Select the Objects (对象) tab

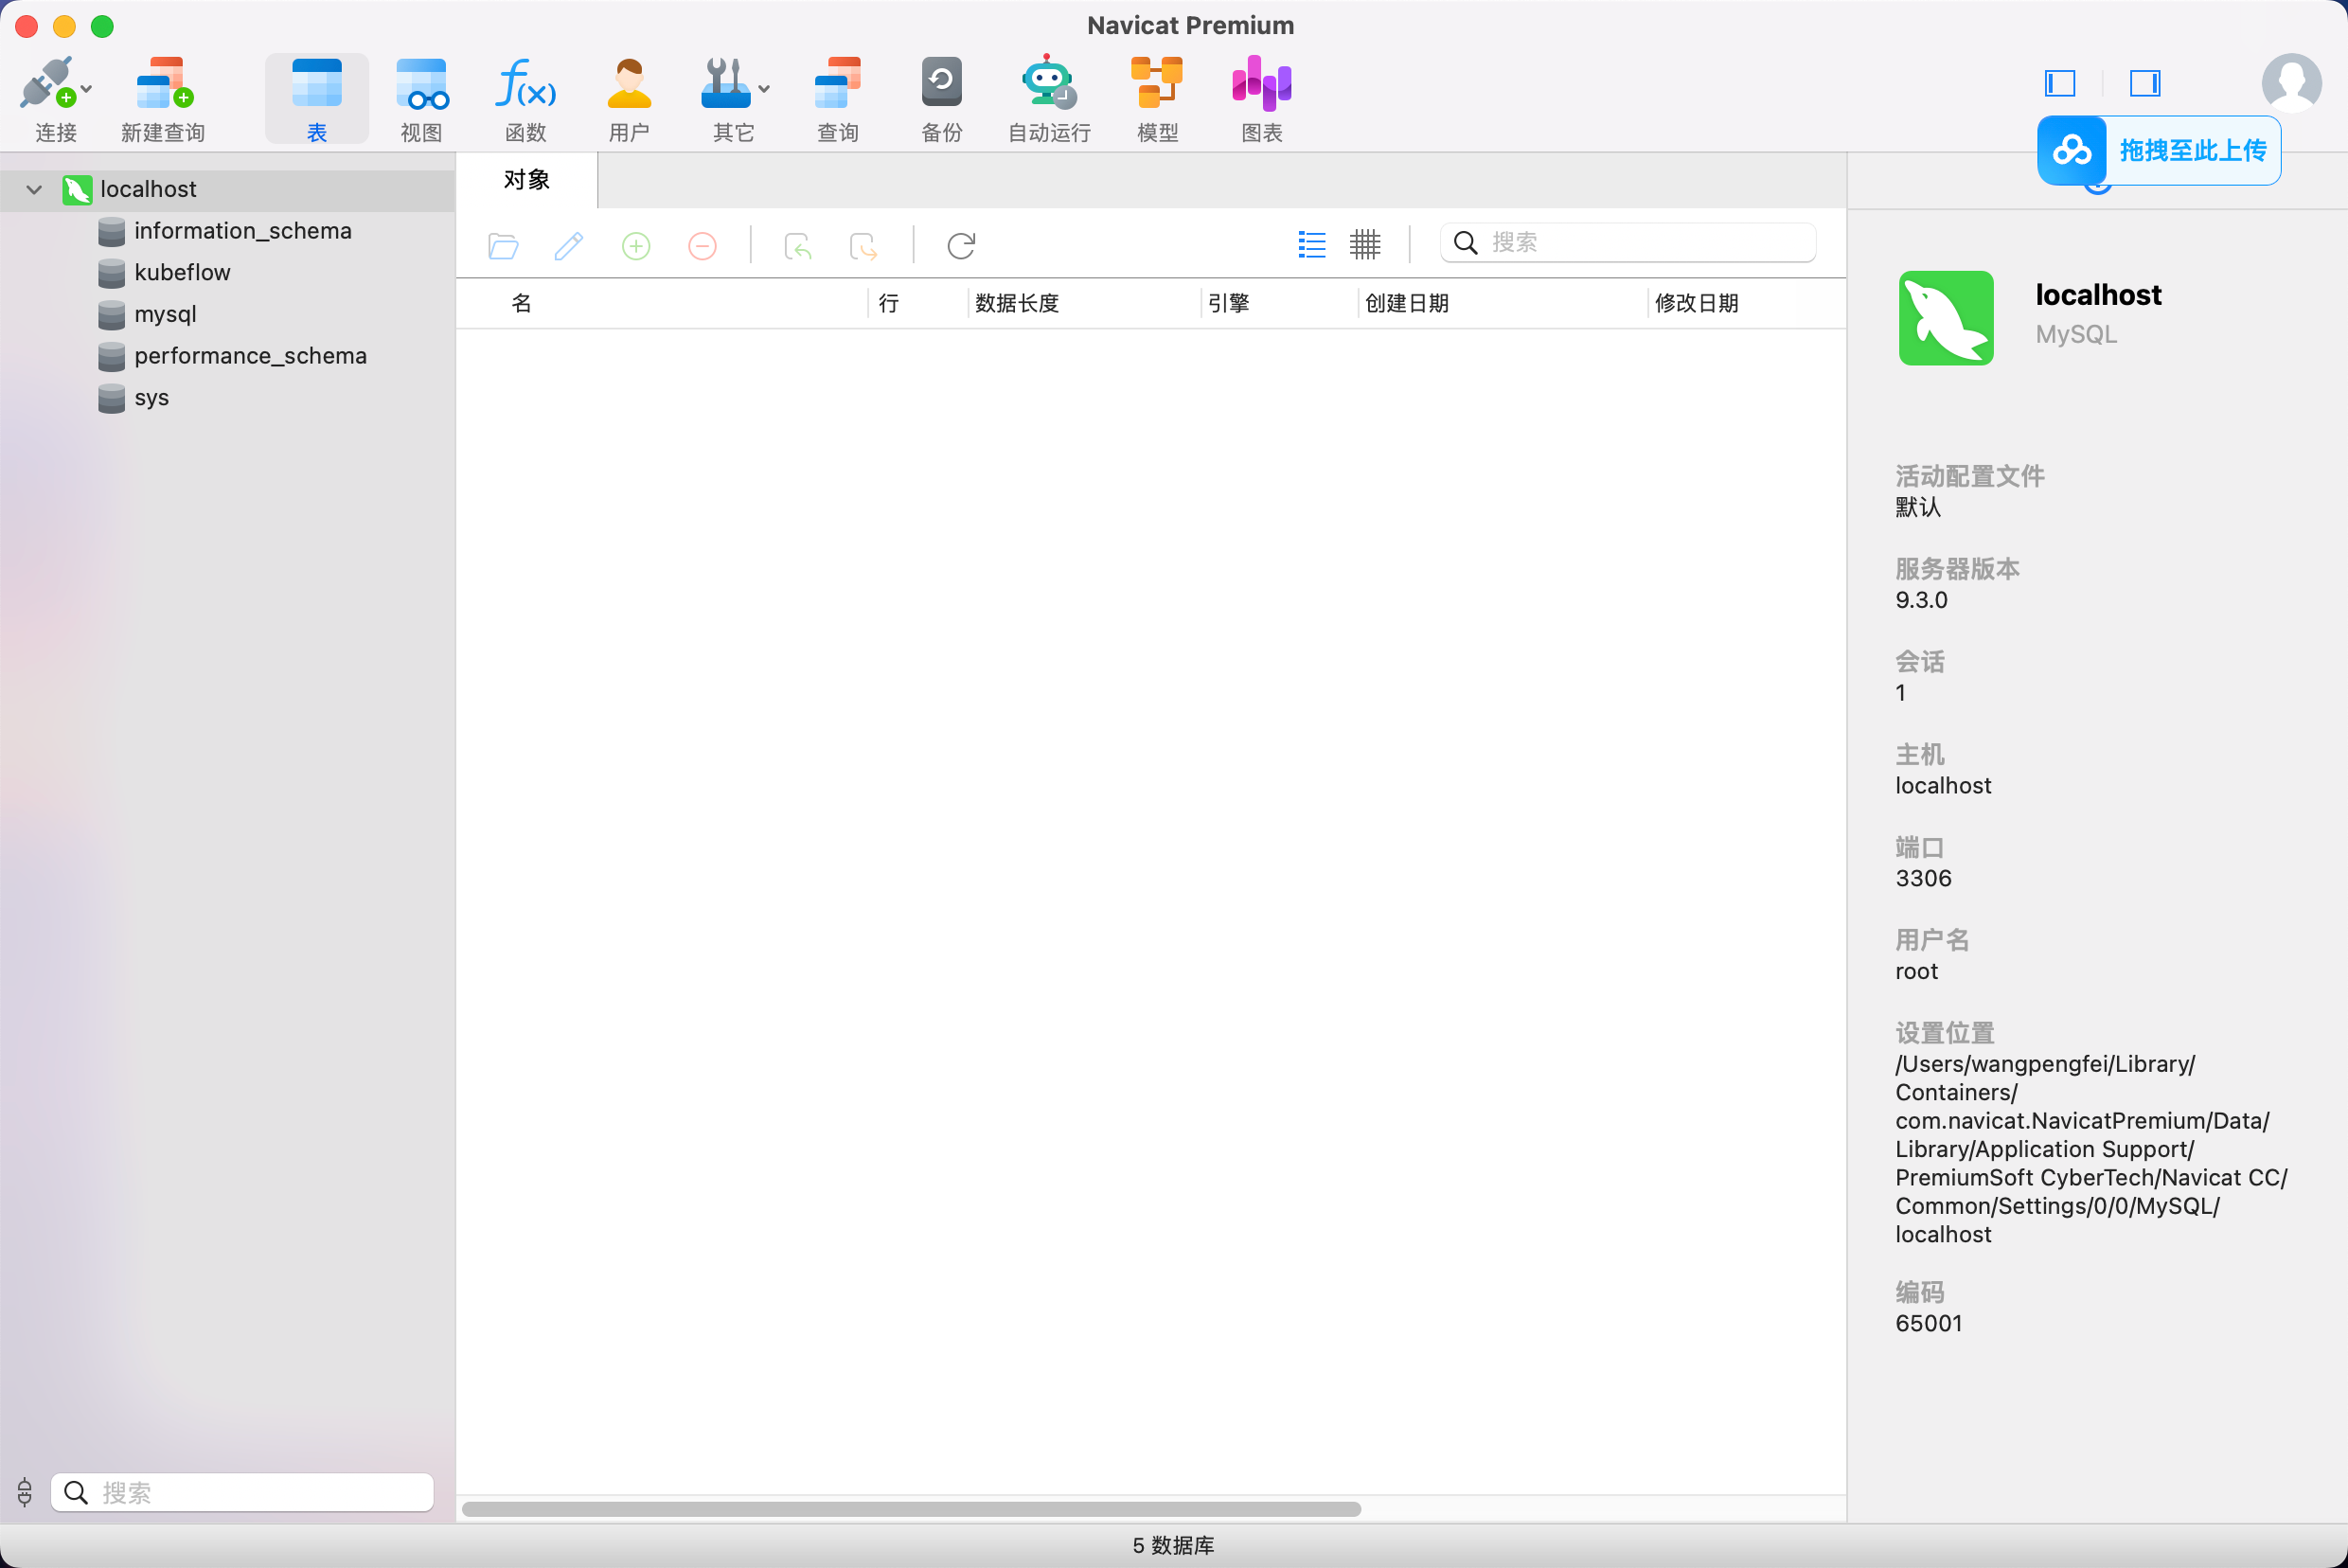pos(527,180)
